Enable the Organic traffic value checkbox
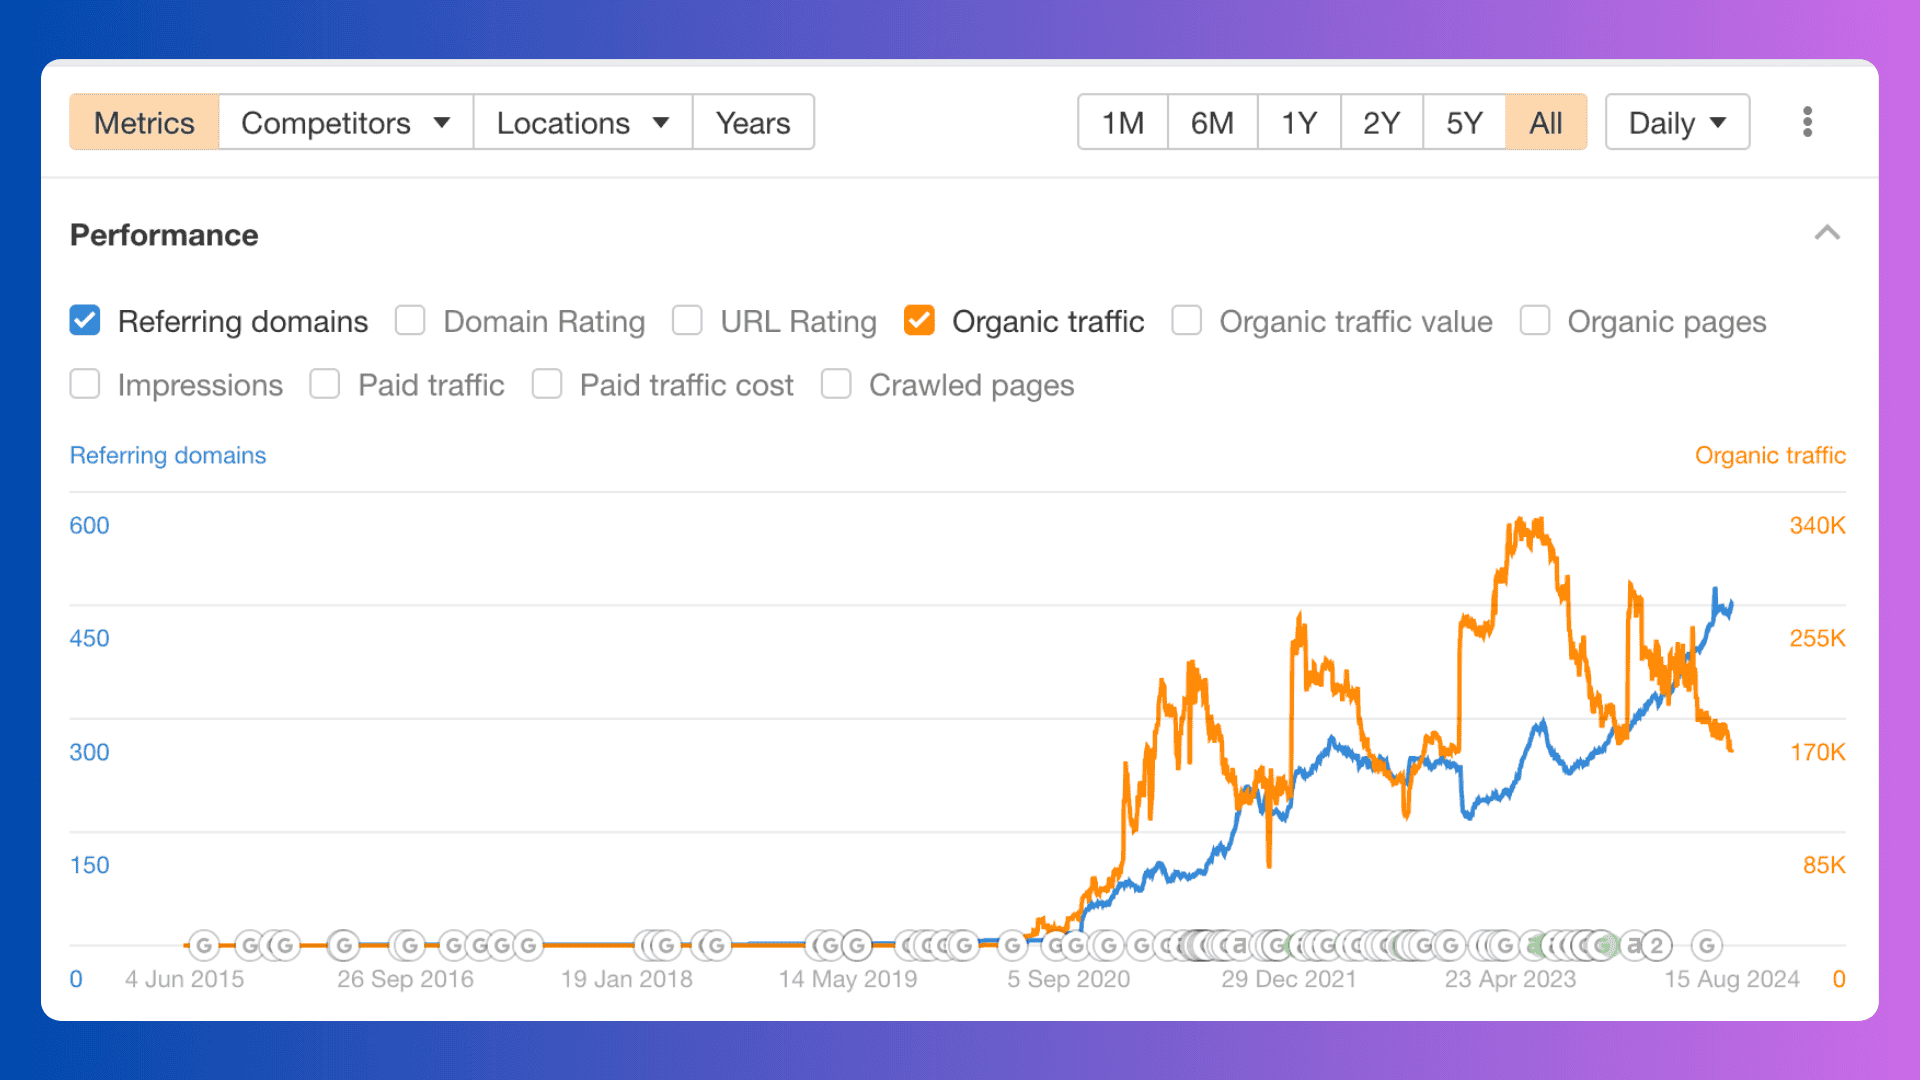The height and width of the screenshot is (1080, 1920). click(1186, 321)
